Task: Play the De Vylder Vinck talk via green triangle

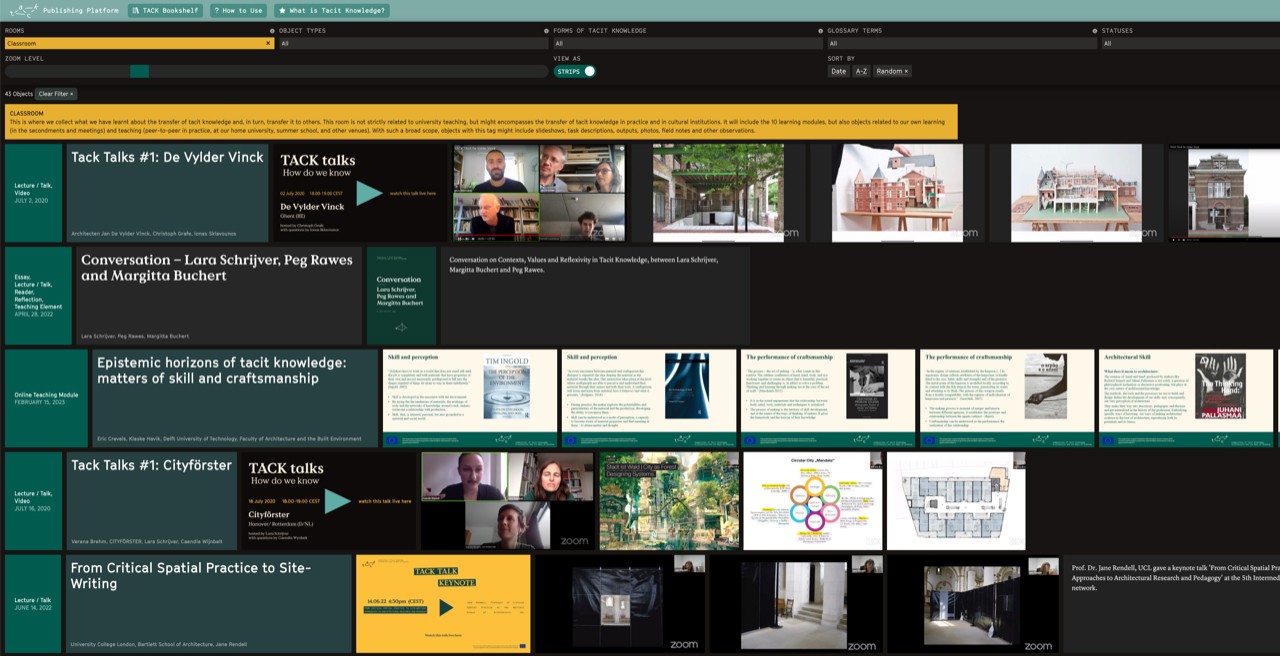Action: click(369, 193)
